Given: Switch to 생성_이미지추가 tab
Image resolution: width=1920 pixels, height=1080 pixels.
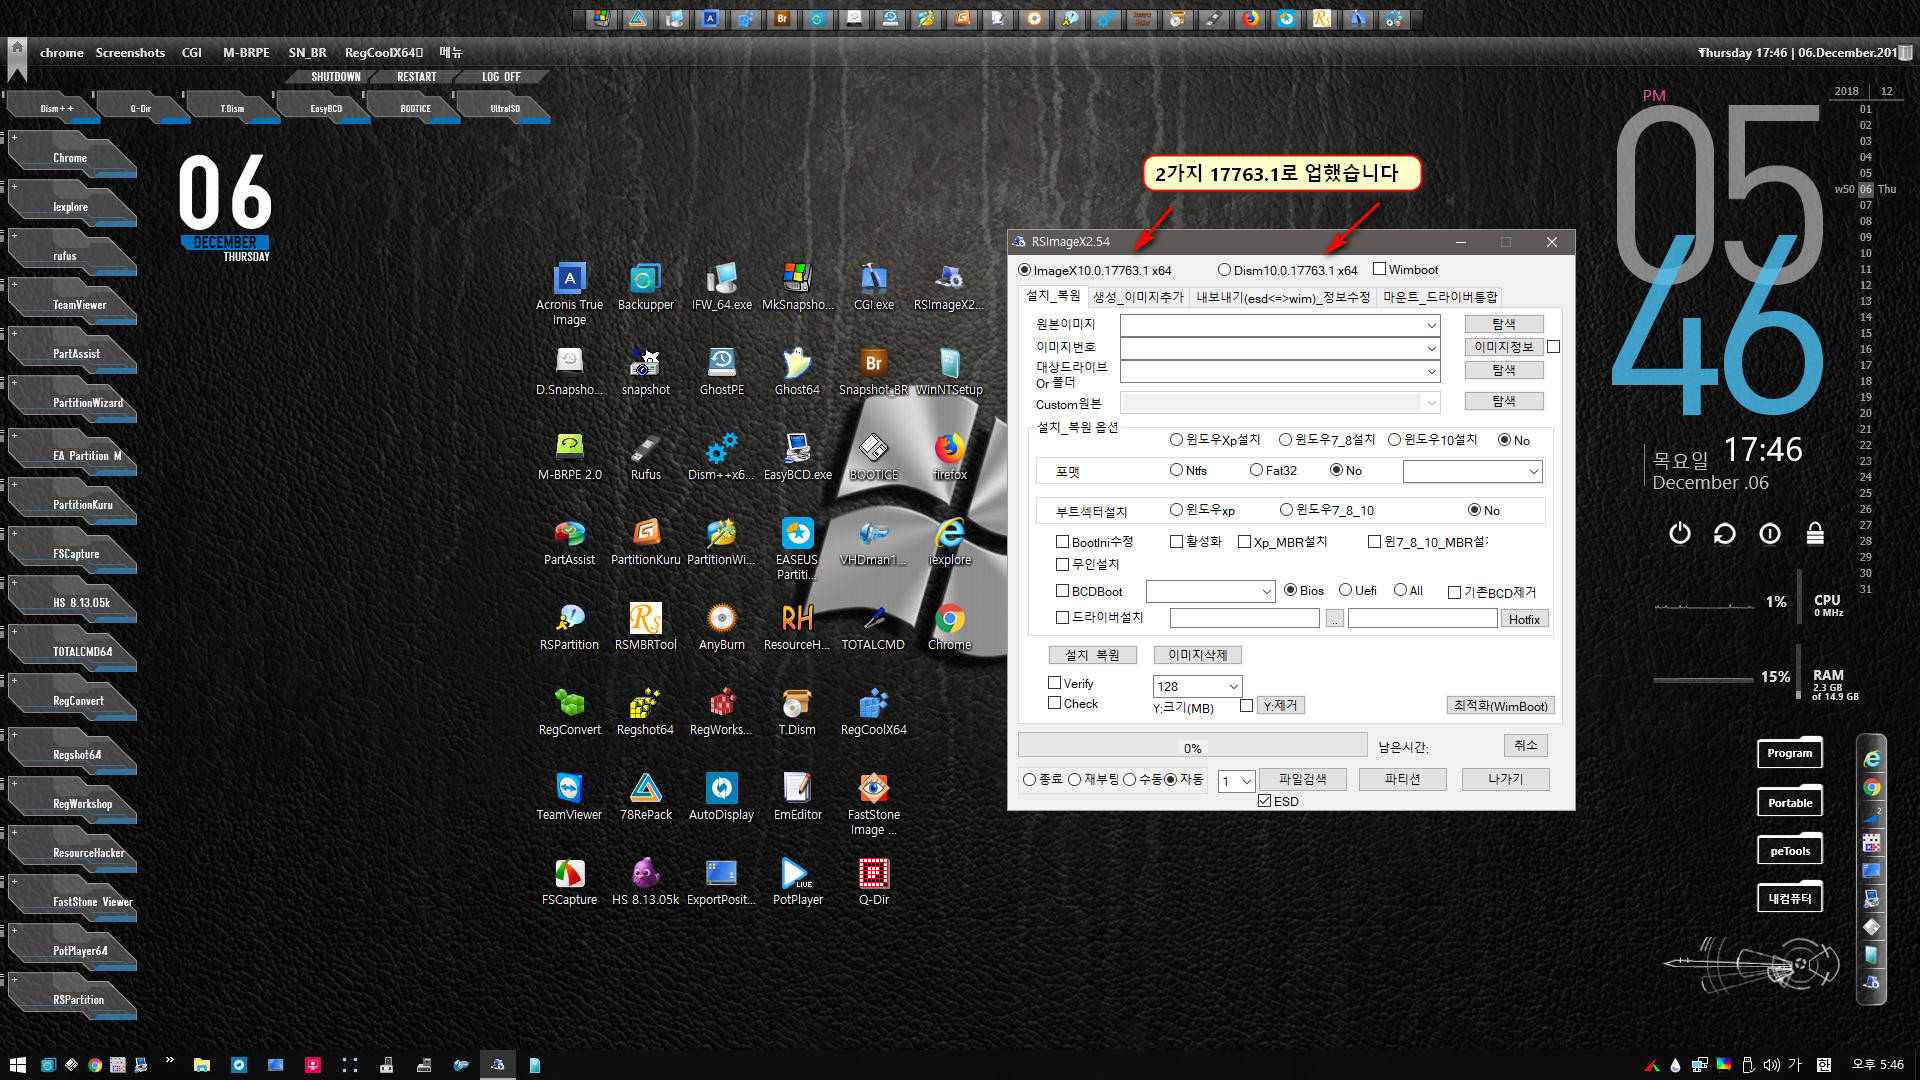Looking at the screenshot, I should click(1138, 297).
